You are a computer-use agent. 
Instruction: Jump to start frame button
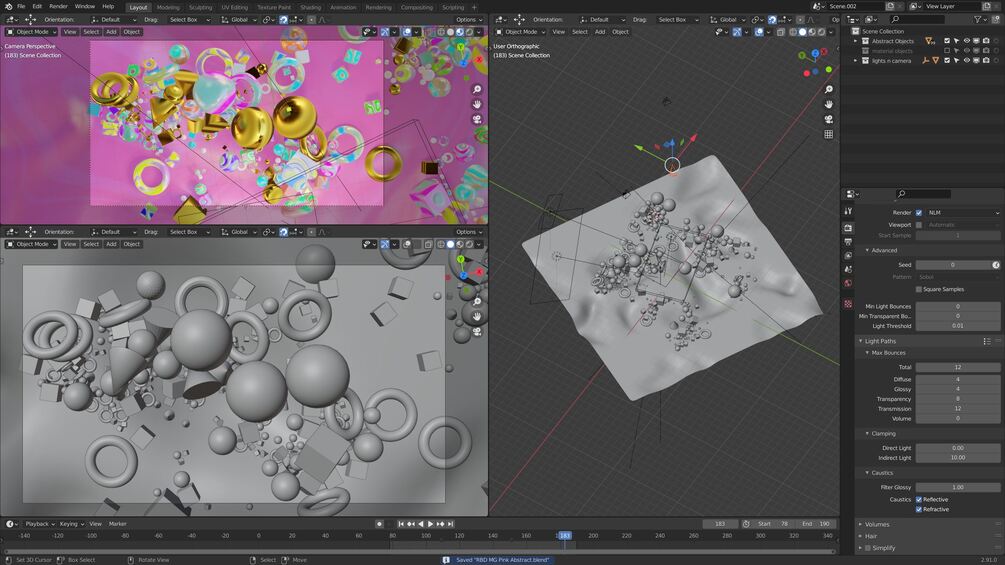click(x=401, y=523)
